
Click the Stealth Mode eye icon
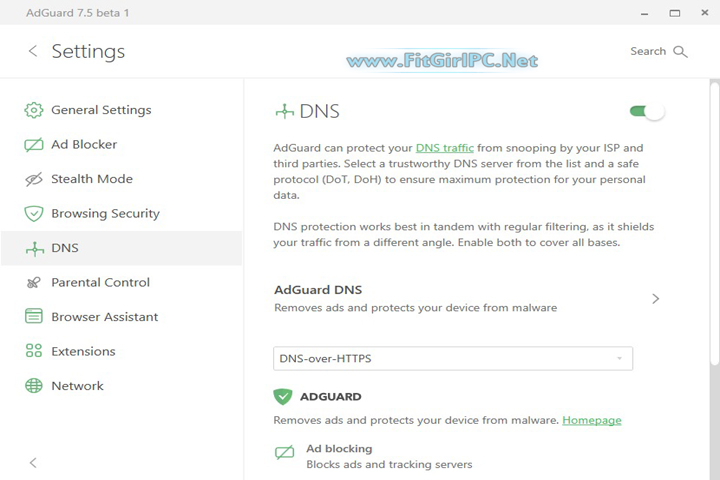(34, 179)
